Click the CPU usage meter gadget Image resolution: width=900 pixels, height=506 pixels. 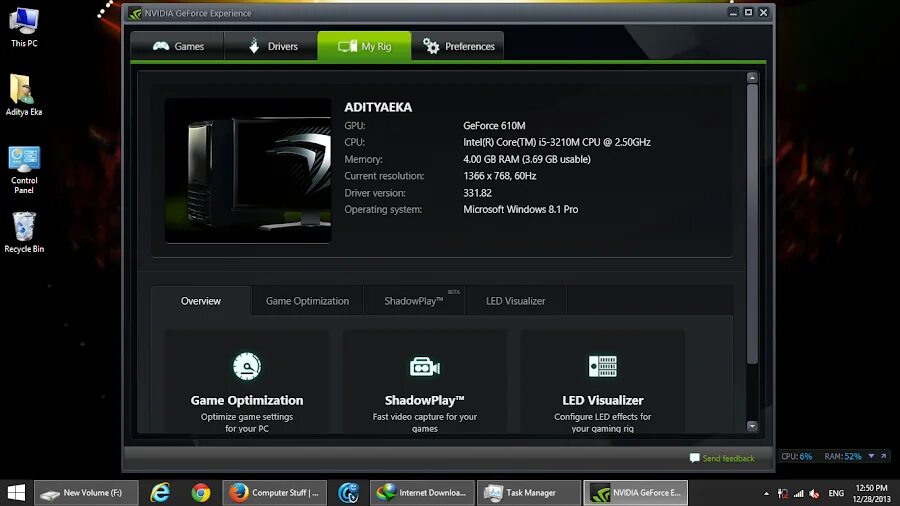[796, 457]
